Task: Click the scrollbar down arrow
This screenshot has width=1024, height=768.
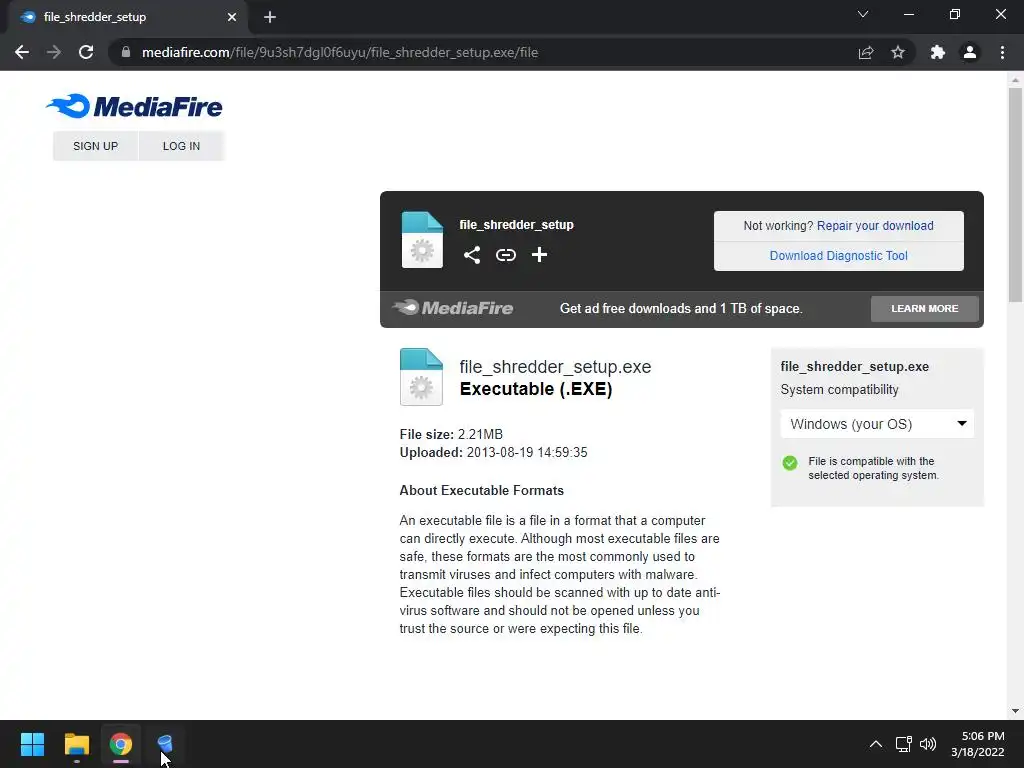Action: 1015,711
